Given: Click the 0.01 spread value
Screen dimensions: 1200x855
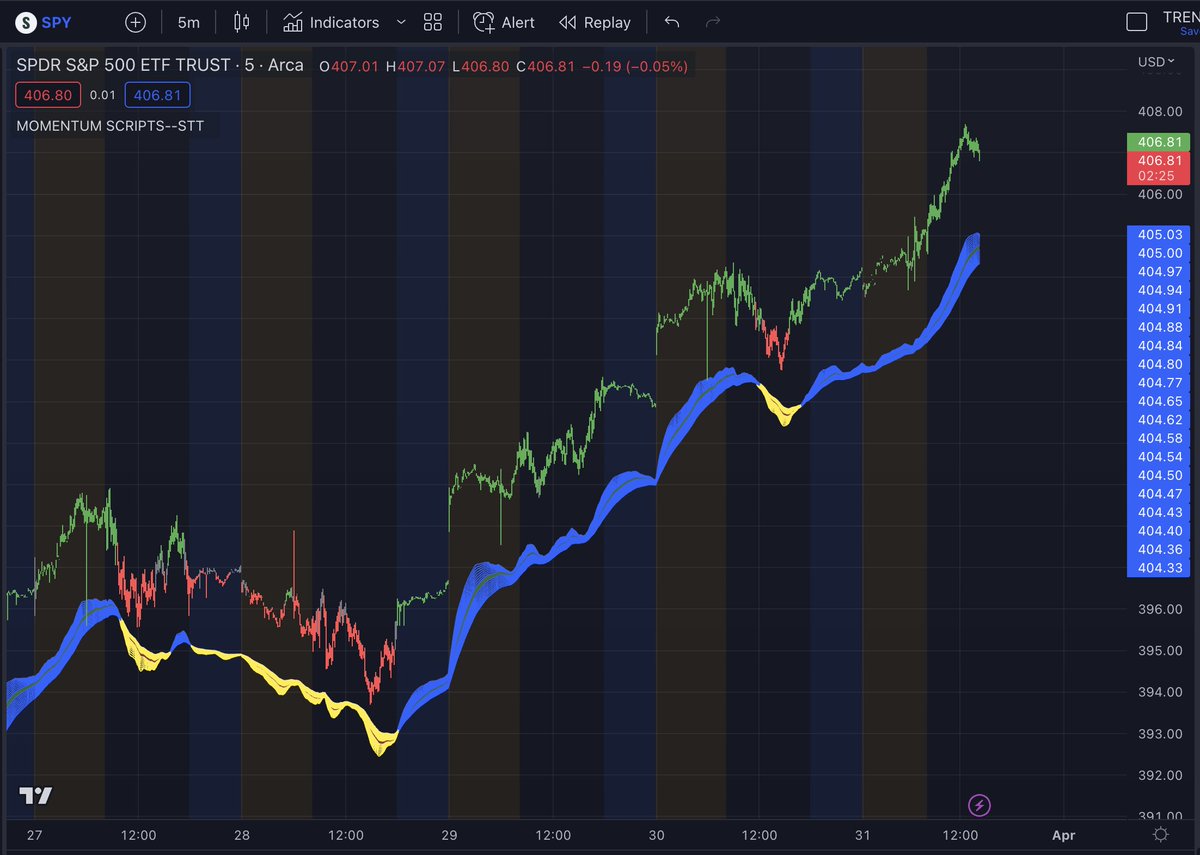Looking at the screenshot, I should click(x=101, y=96).
